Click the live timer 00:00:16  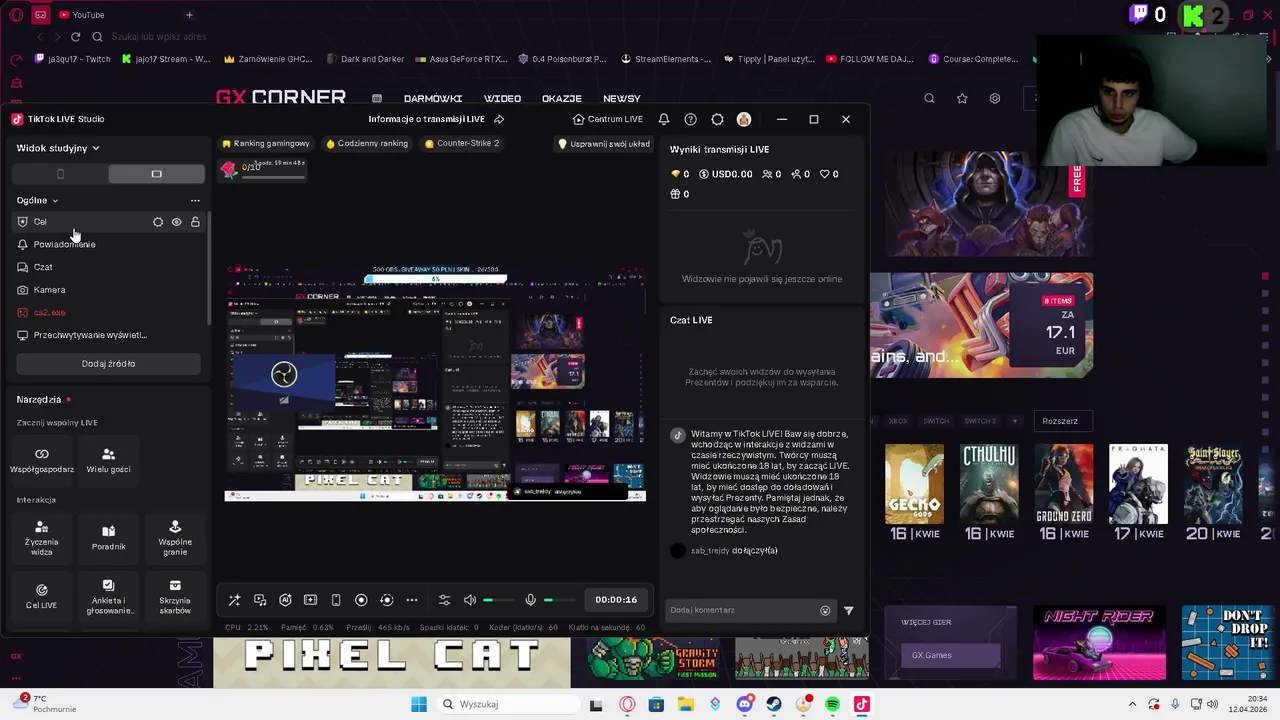click(616, 600)
